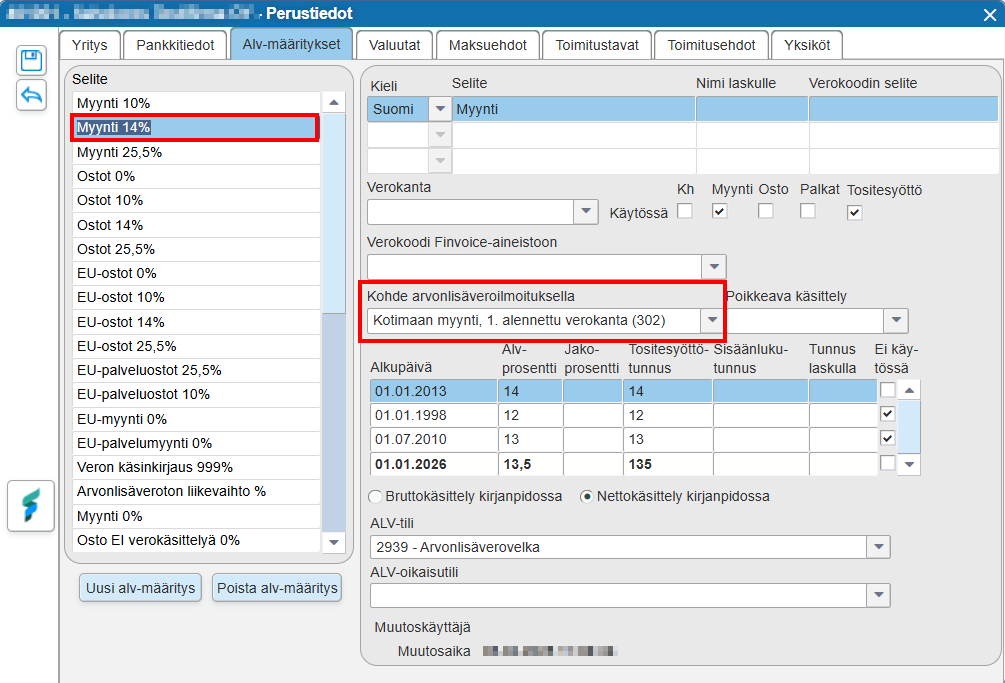The image size is (1005, 683).
Task: Open the third row Kieli dropdown
Action: pyautogui.click(x=440, y=160)
